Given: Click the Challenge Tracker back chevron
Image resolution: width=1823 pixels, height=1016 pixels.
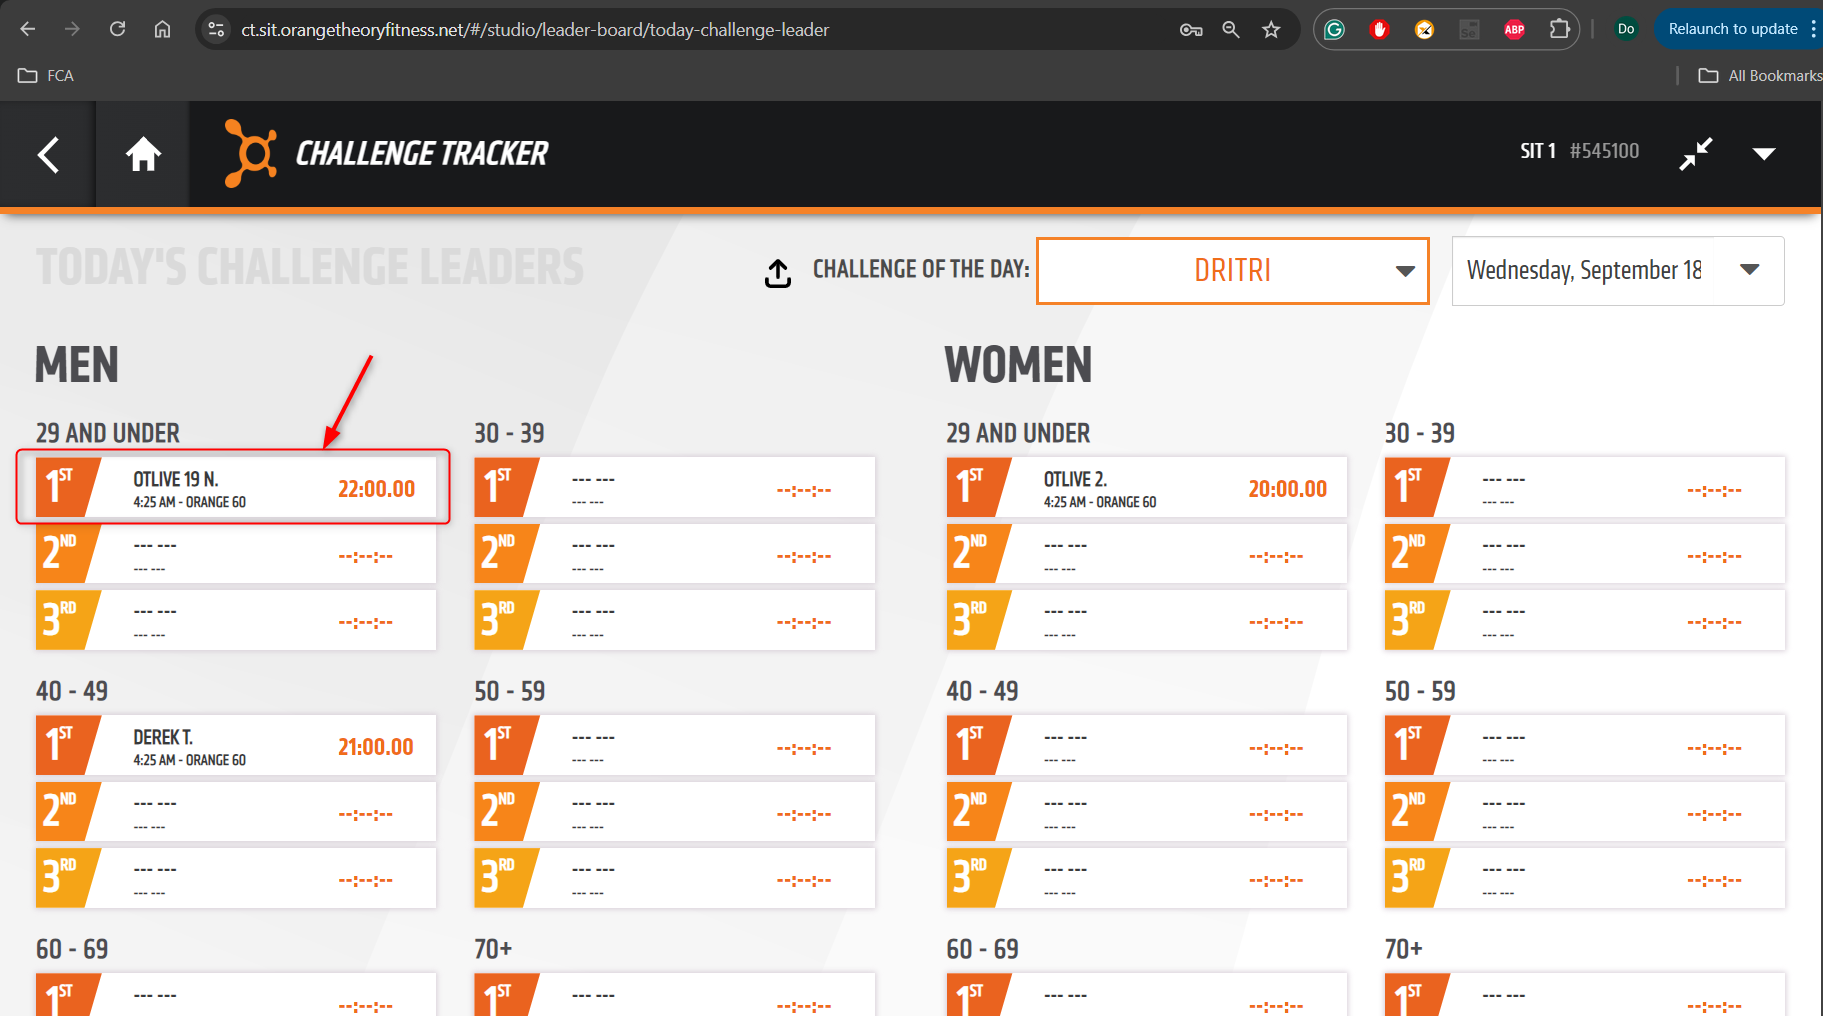Looking at the screenshot, I should click(47, 154).
